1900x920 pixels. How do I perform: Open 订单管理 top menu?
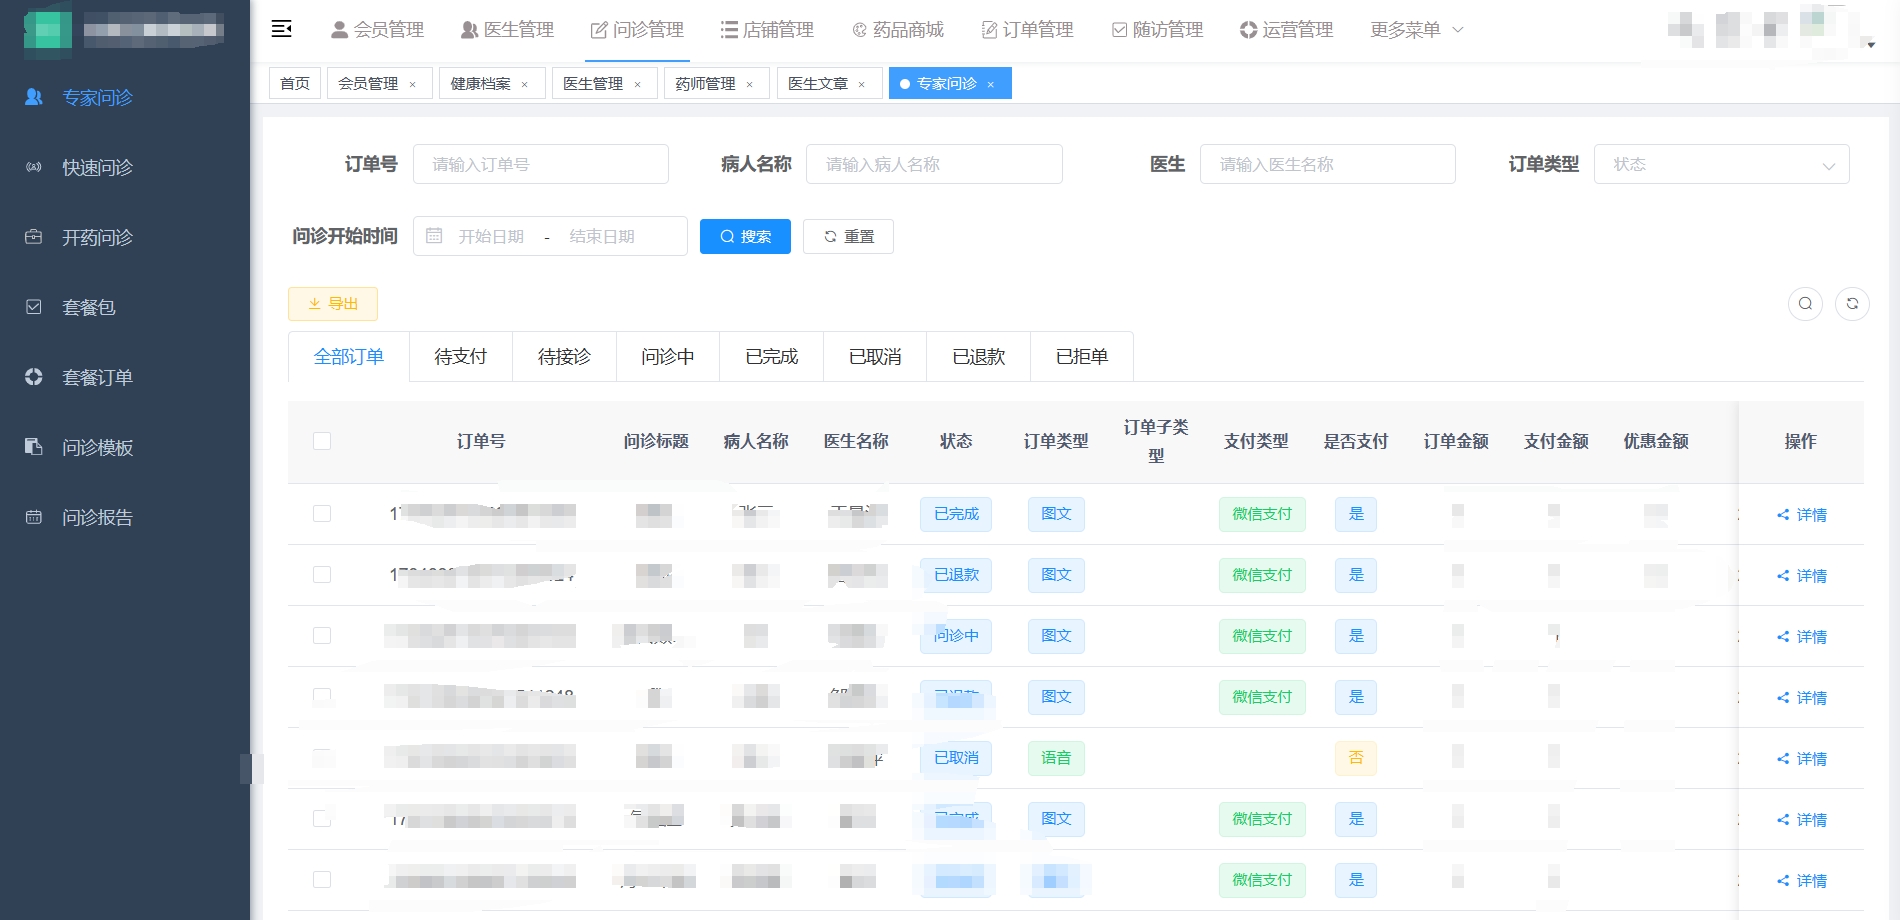[1027, 30]
